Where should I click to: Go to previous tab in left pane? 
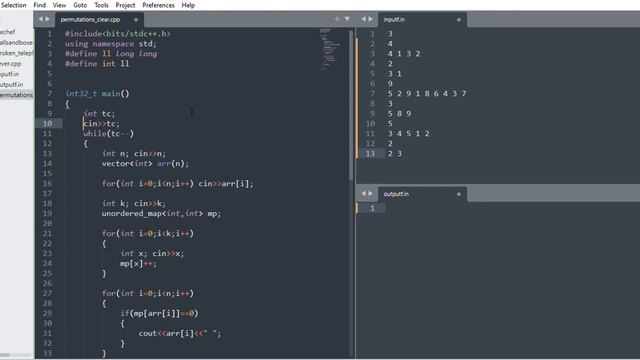click(41, 19)
